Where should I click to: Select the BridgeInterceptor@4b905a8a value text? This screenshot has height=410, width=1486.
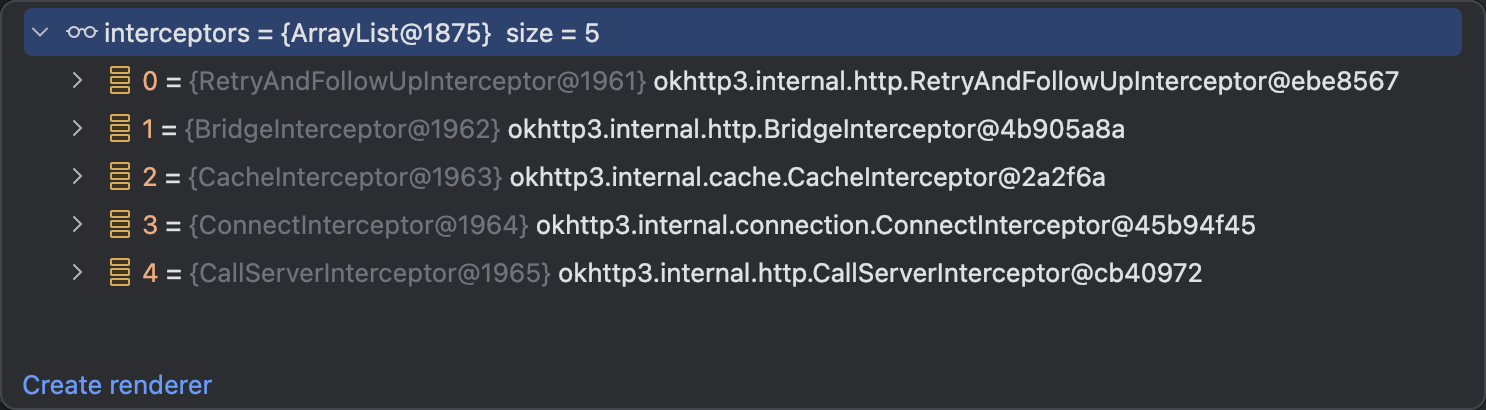[x=816, y=129]
